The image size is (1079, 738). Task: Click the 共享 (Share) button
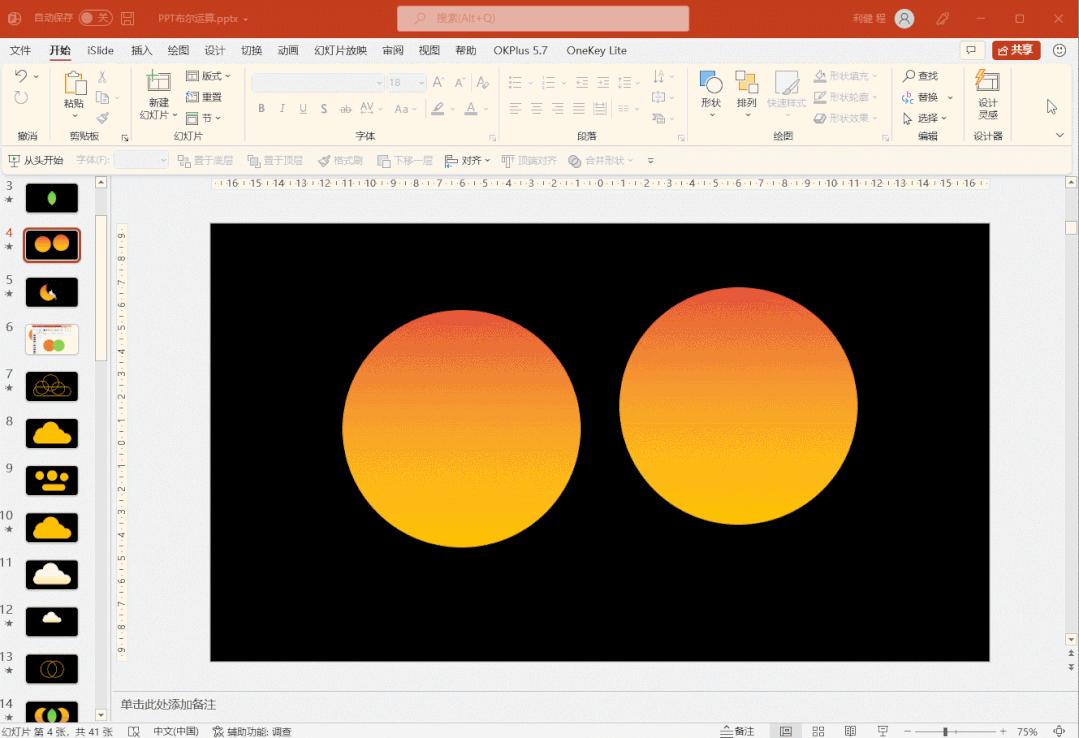coord(1015,50)
